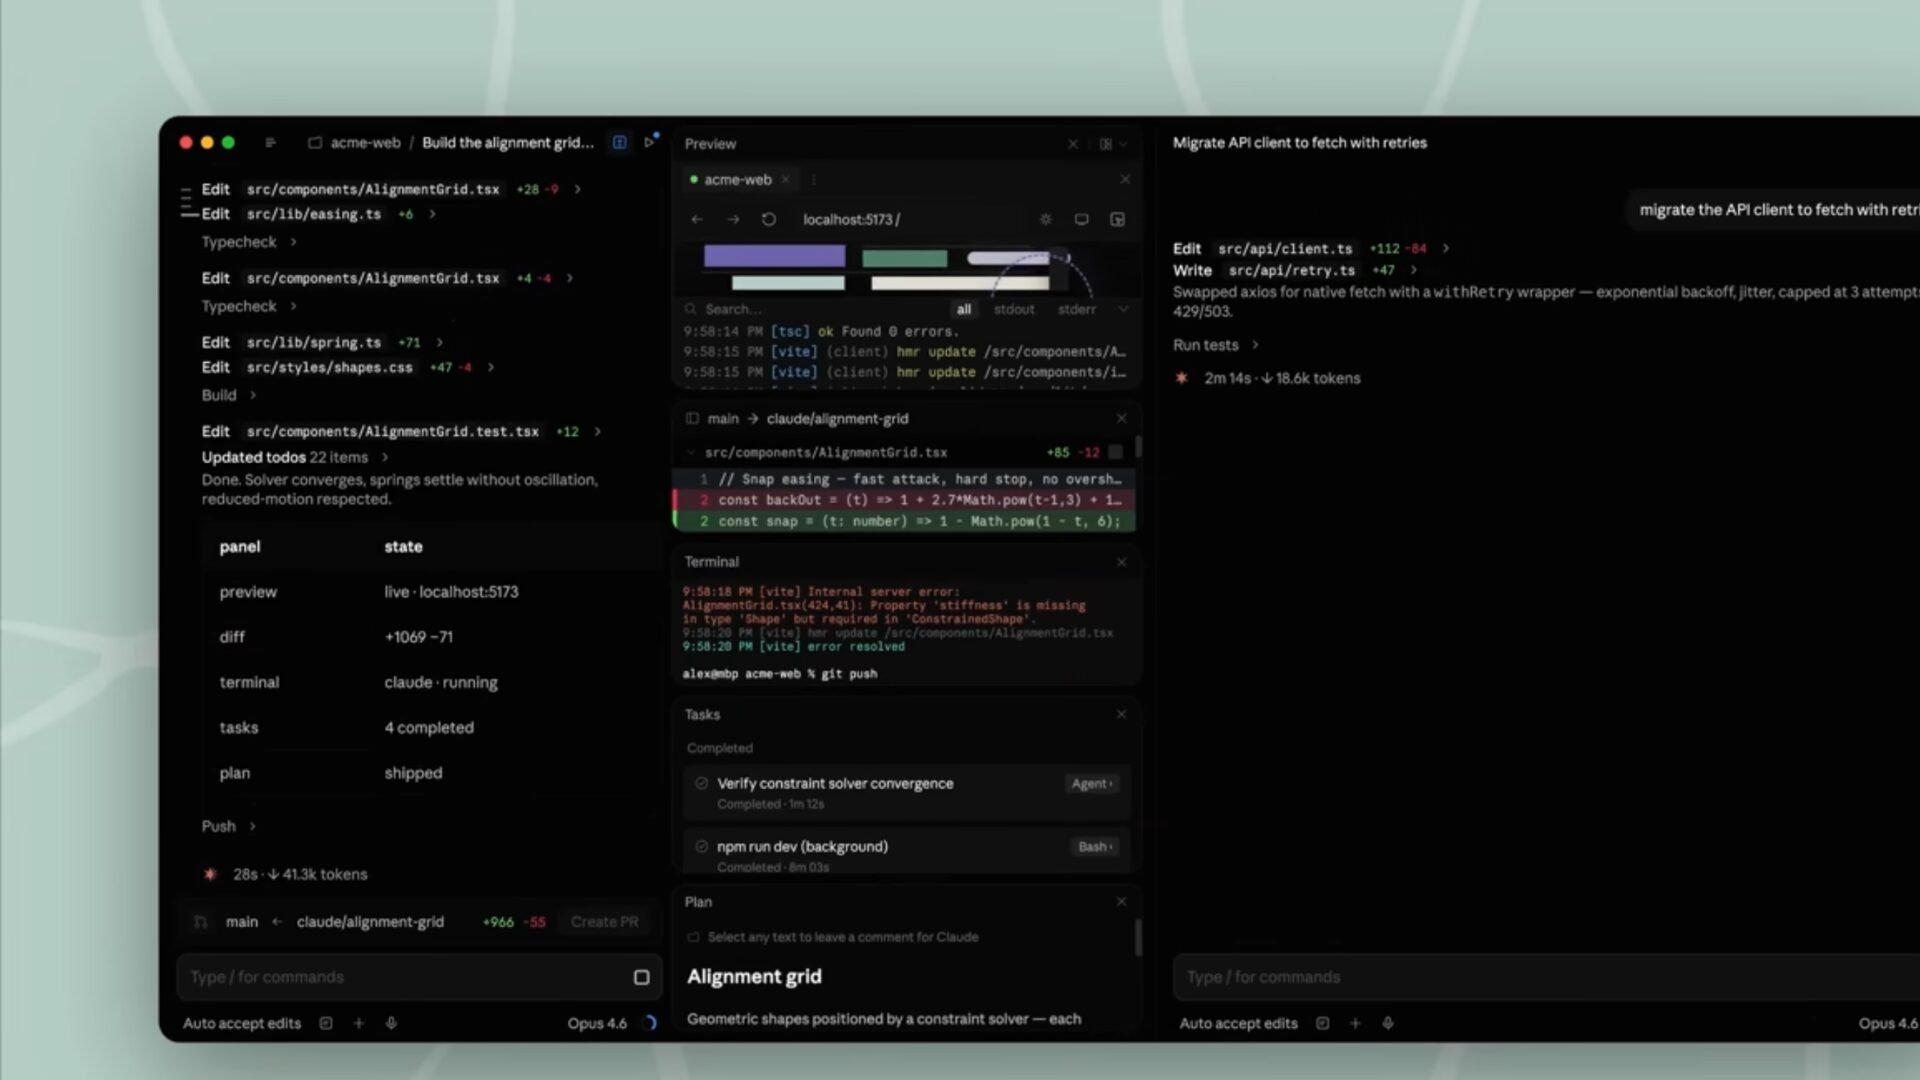Reload the localhost:5173 preview page
The width and height of the screenshot is (1920, 1080).
[x=768, y=219]
